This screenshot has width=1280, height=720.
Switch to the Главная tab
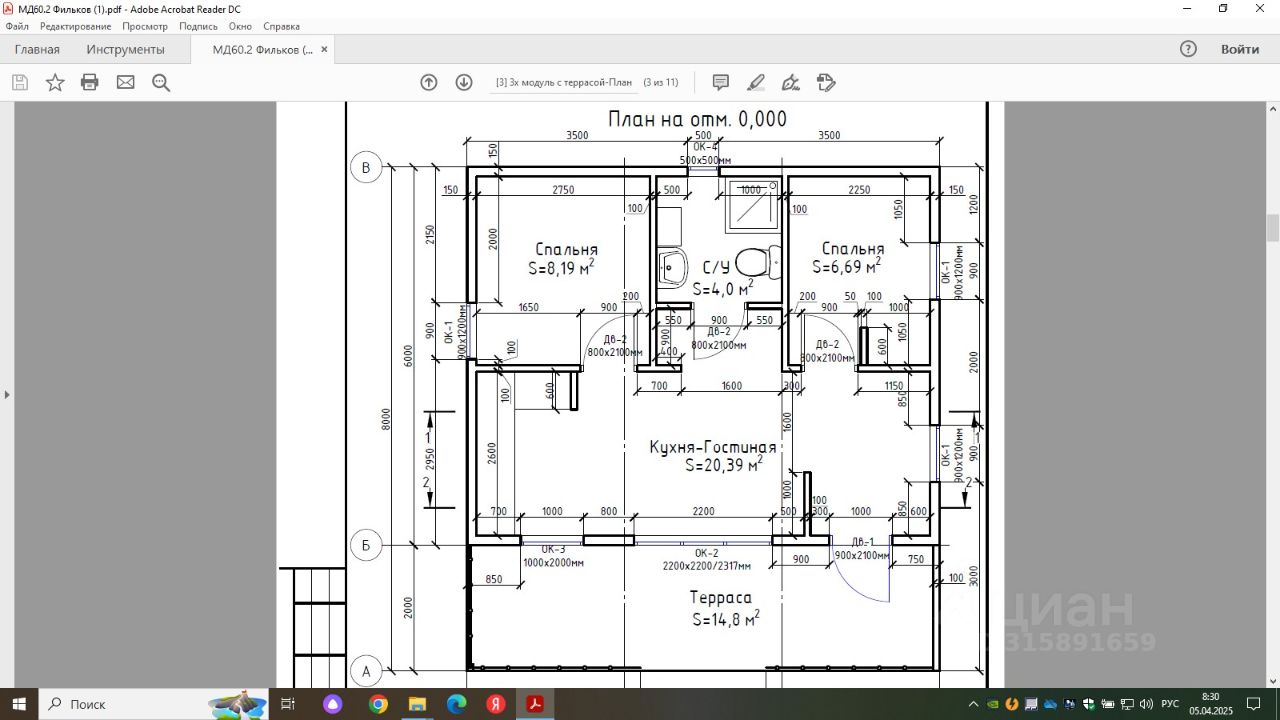point(37,49)
